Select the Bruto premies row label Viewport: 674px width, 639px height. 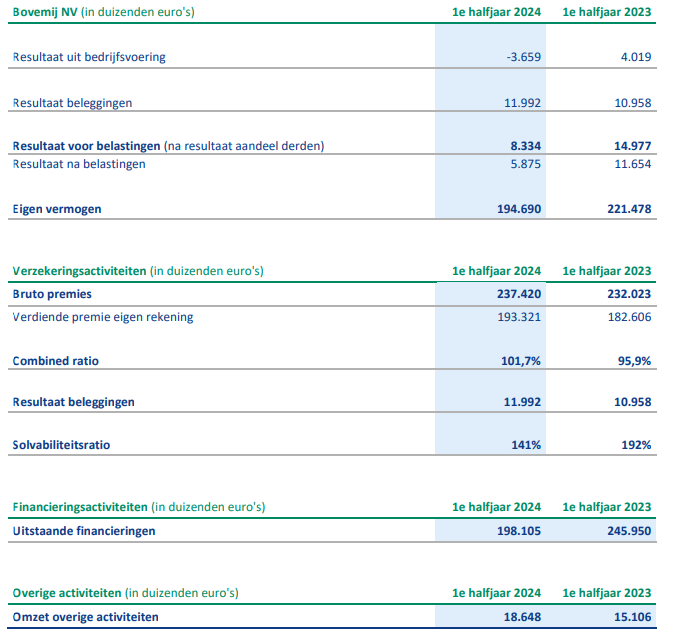pyautogui.click(x=51, y=296)
